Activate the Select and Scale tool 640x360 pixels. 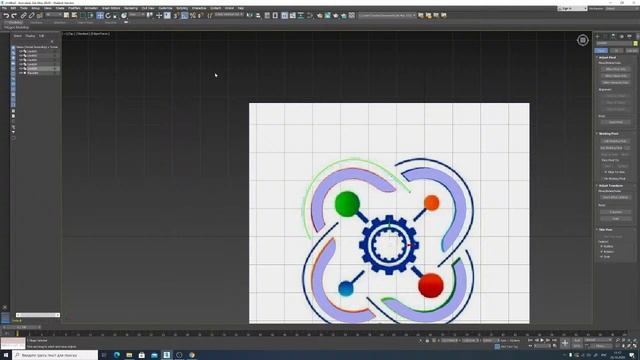(x=116, y=16)
